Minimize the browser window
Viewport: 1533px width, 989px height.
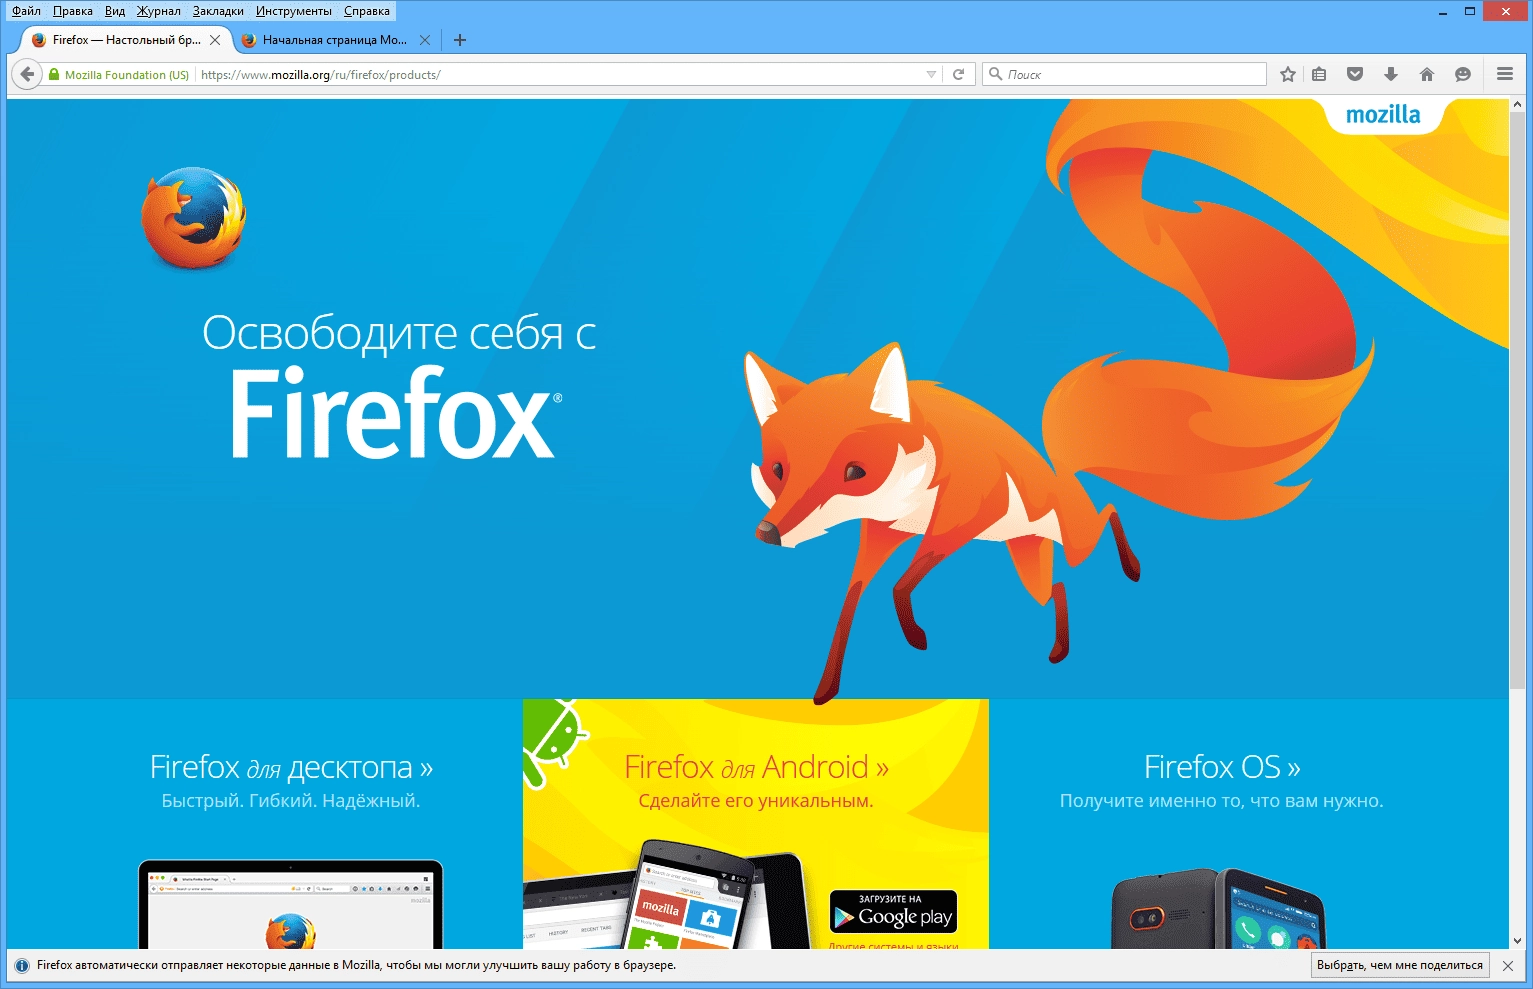point(1443,12)
